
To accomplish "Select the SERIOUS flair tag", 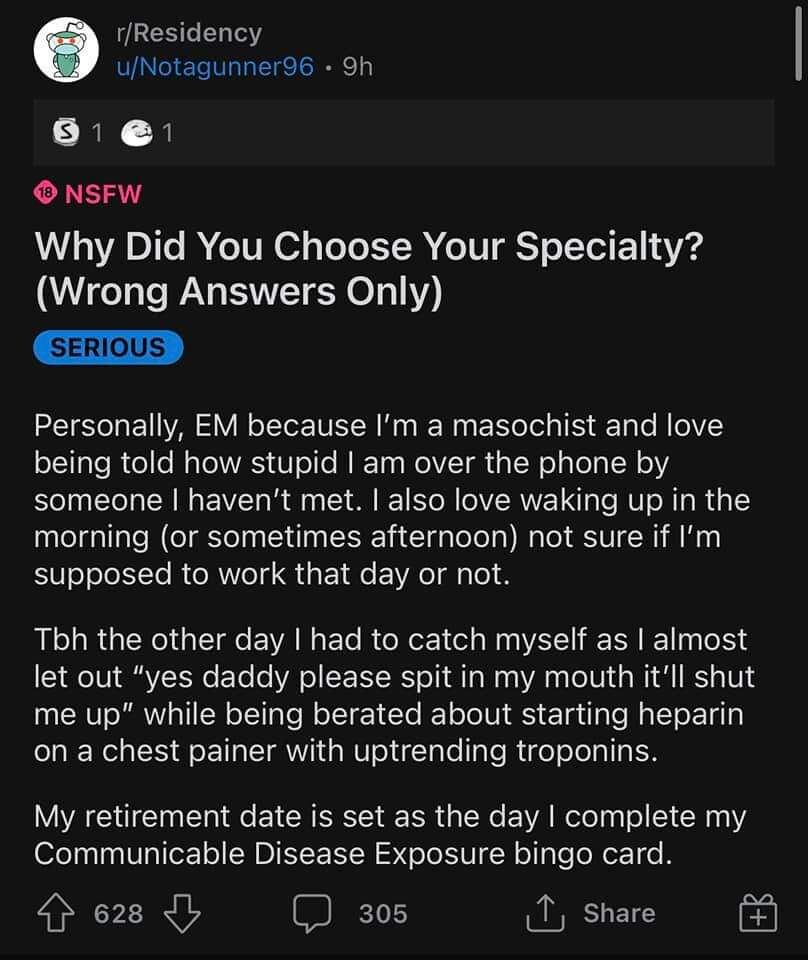I will (108, 347).
